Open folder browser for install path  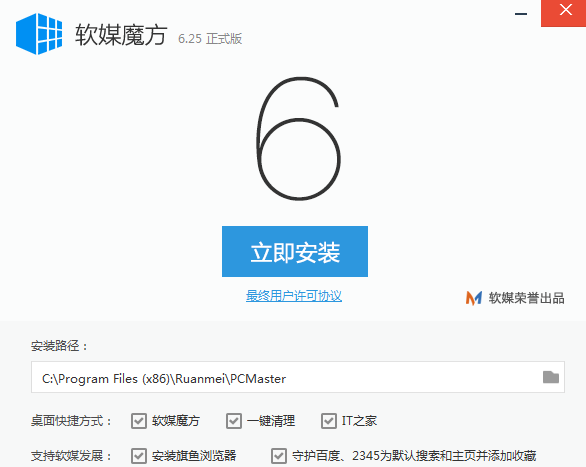[x=550, y=377]
